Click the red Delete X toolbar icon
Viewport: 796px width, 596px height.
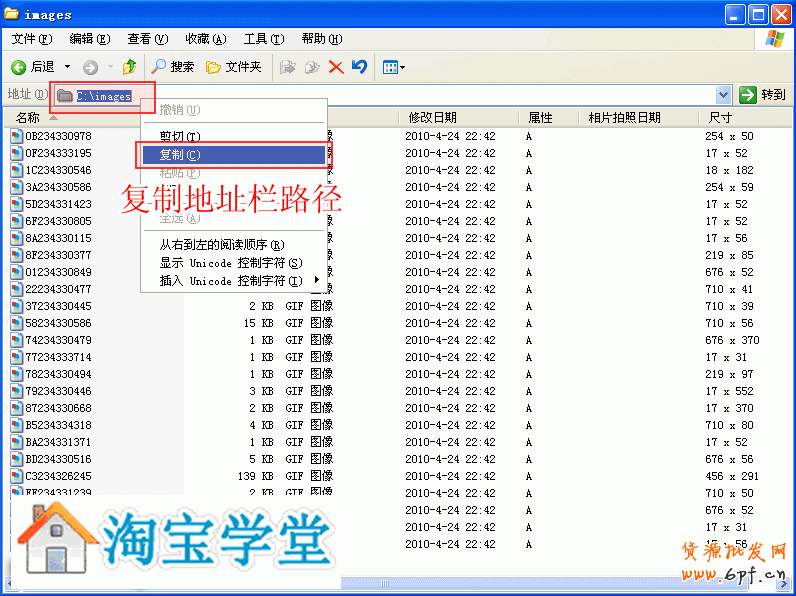(x=336, y=67)
